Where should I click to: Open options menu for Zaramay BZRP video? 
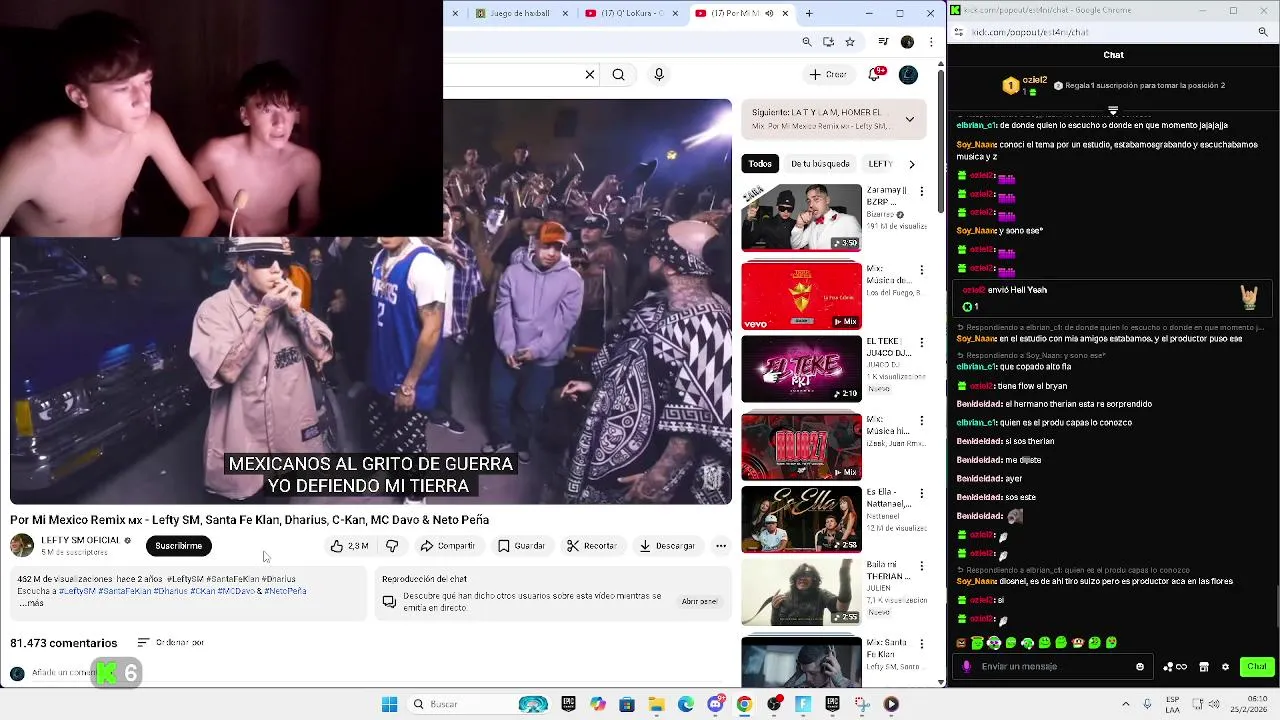coord(922,191)
